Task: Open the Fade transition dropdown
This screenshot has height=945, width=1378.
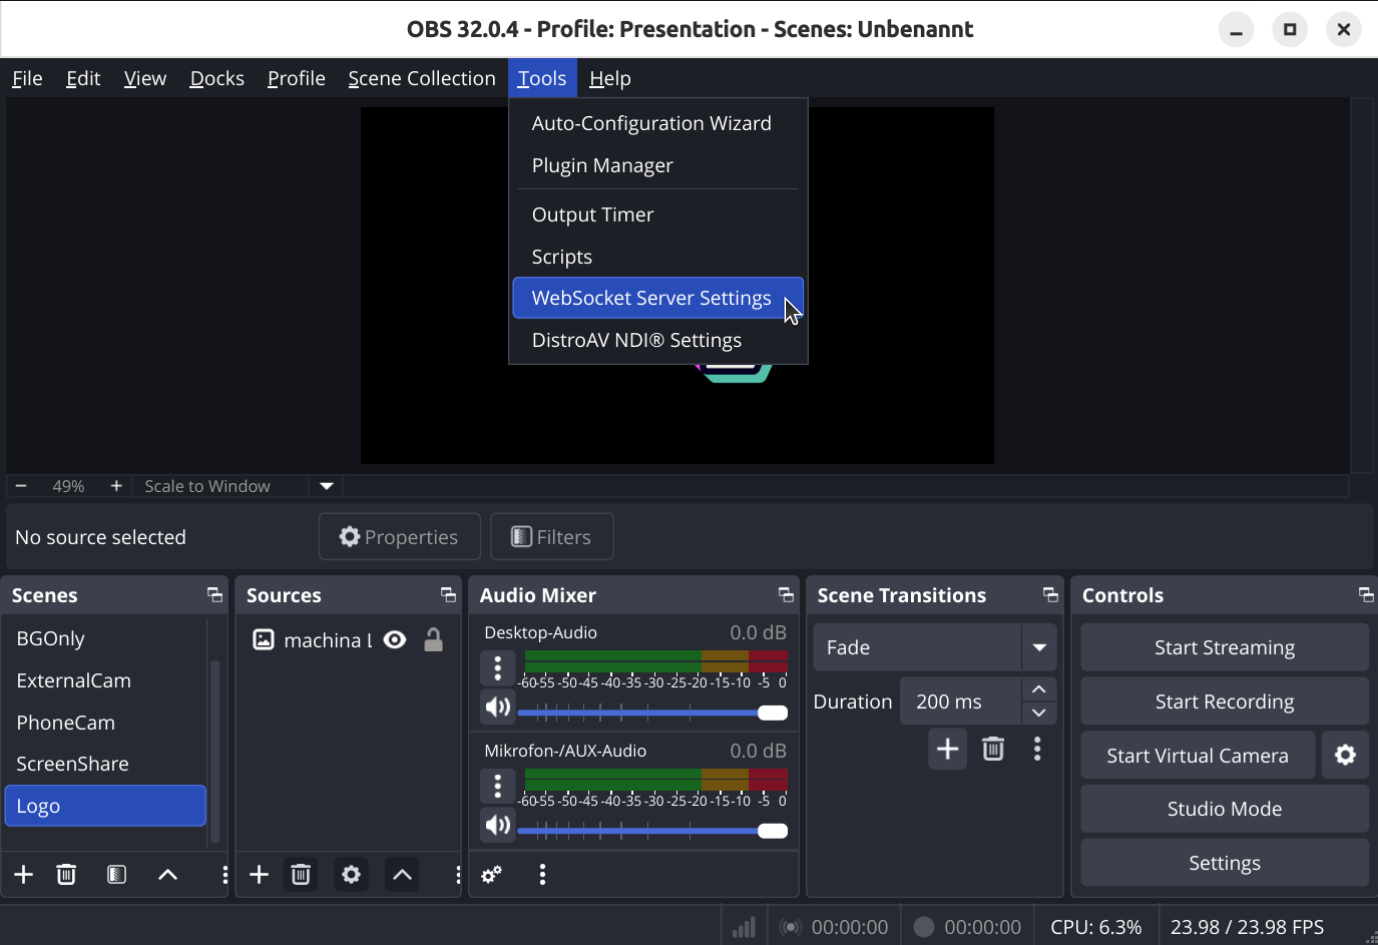Action: [x=1038, y=647]
